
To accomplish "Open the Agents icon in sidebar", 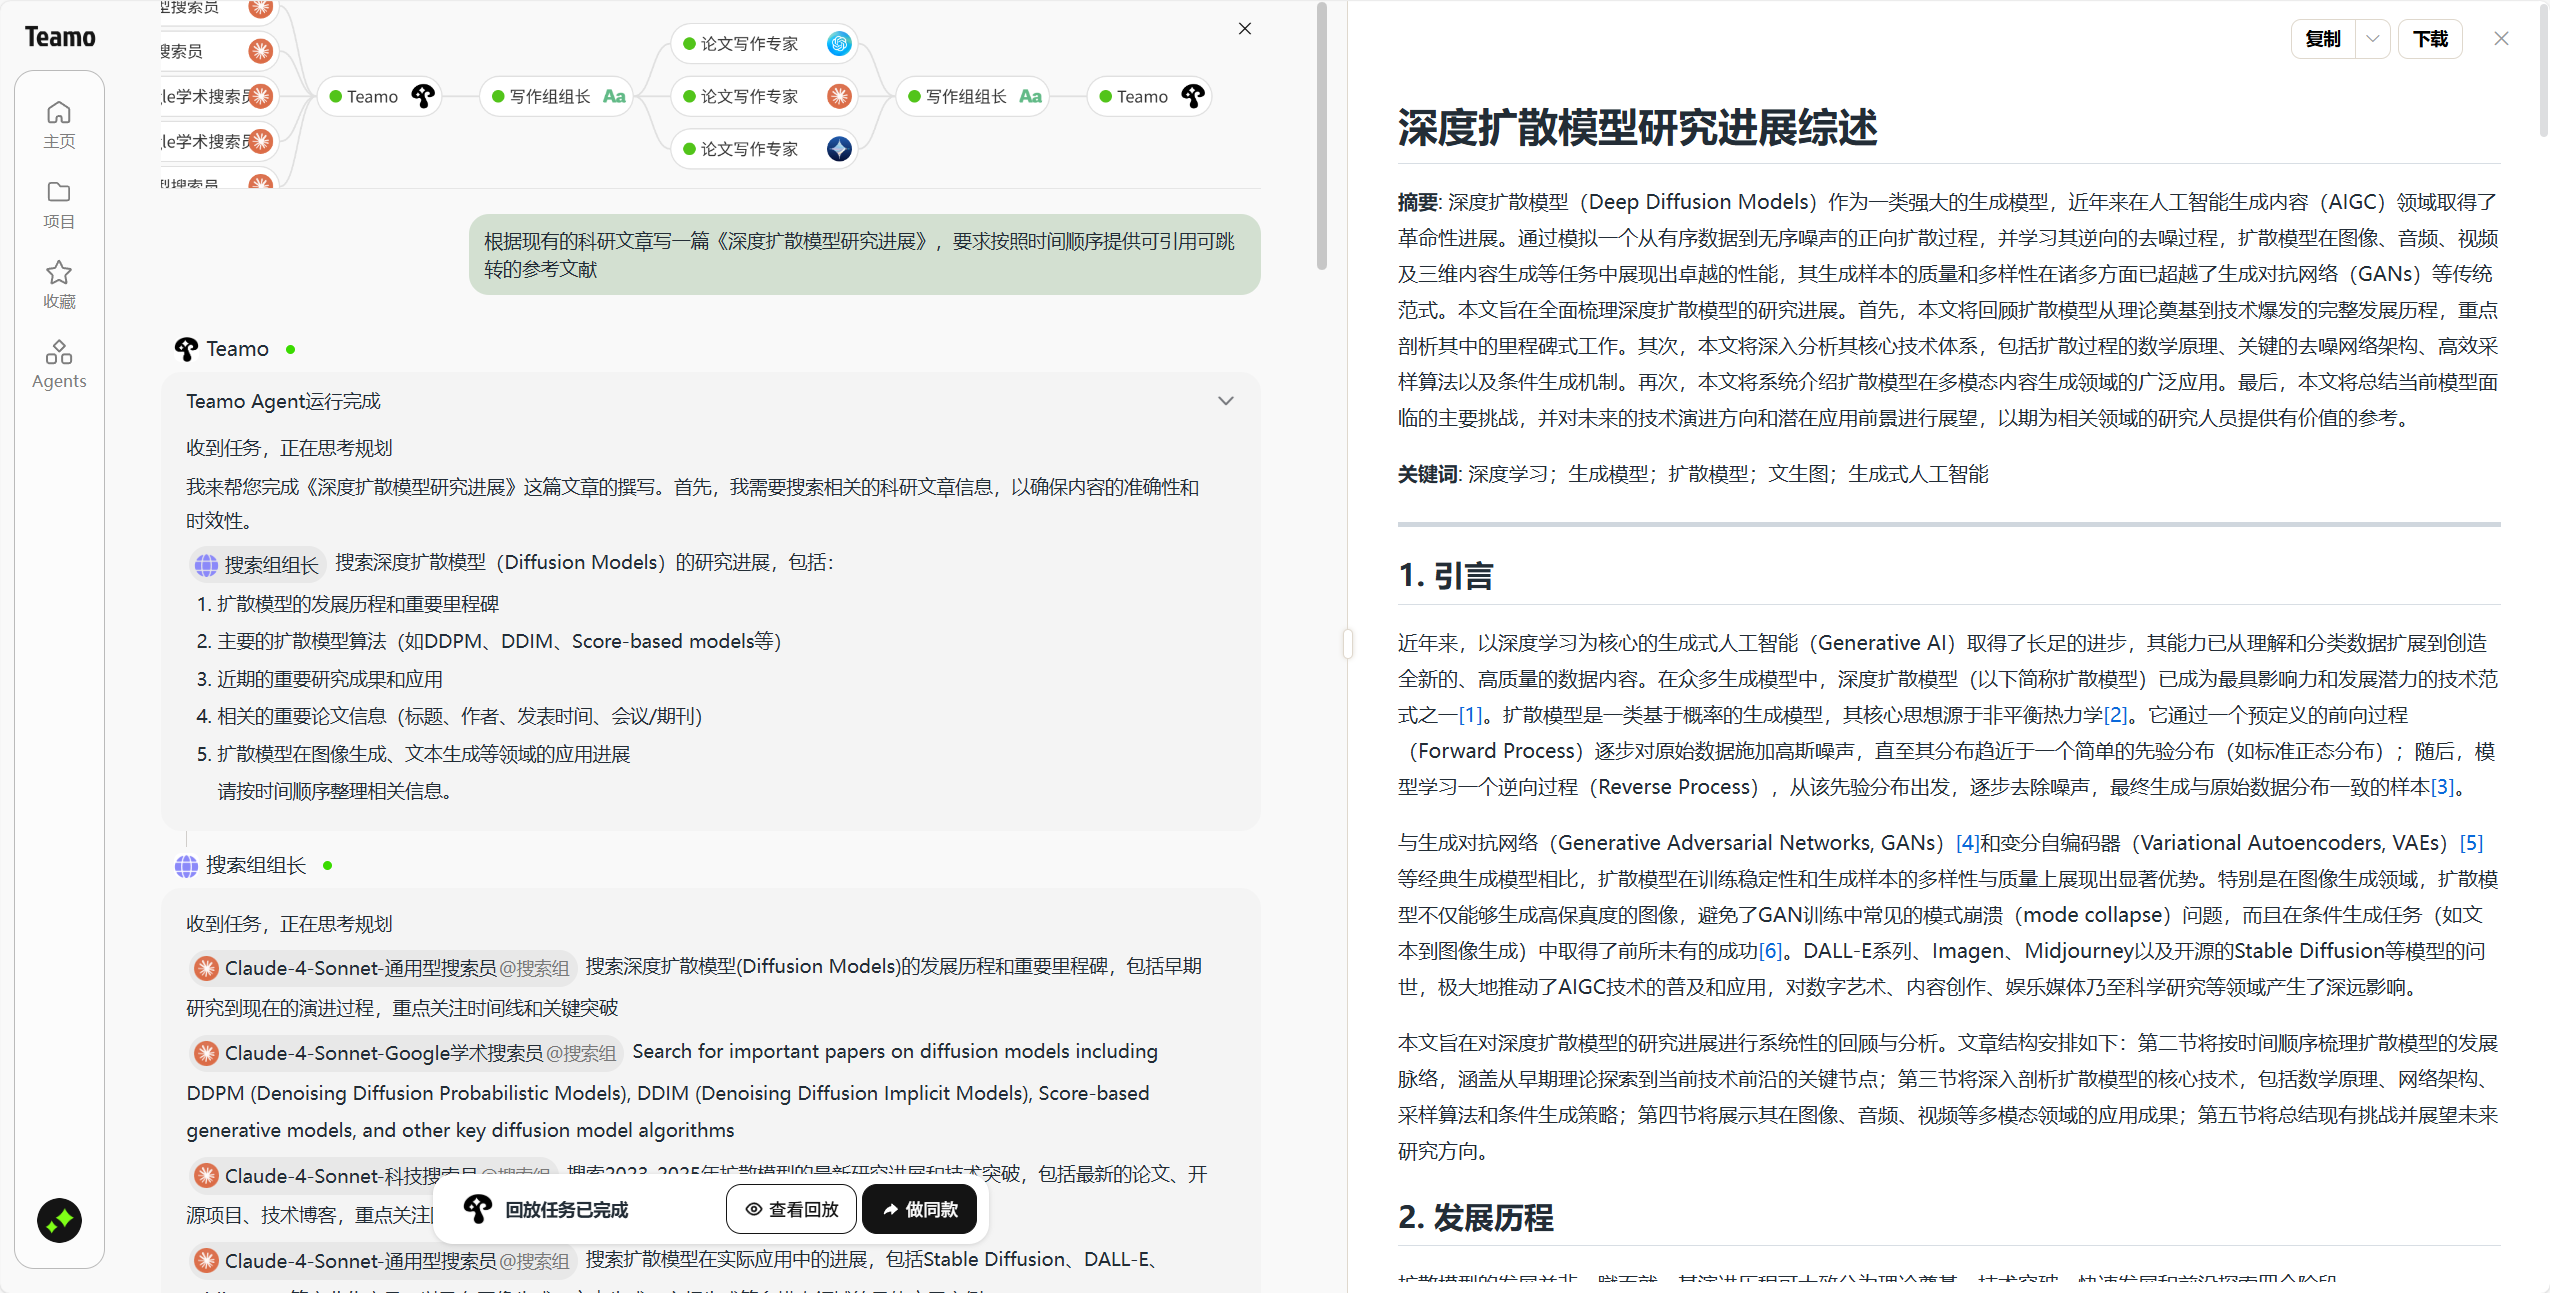I will click(x=59, y=365).
